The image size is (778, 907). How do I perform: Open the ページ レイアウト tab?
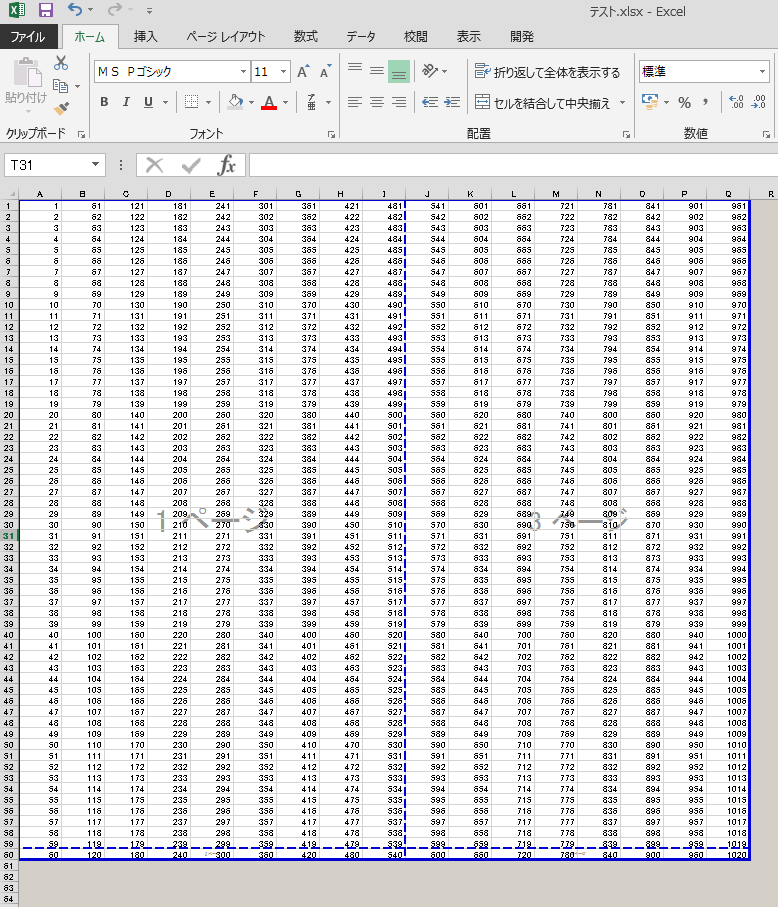226,37
